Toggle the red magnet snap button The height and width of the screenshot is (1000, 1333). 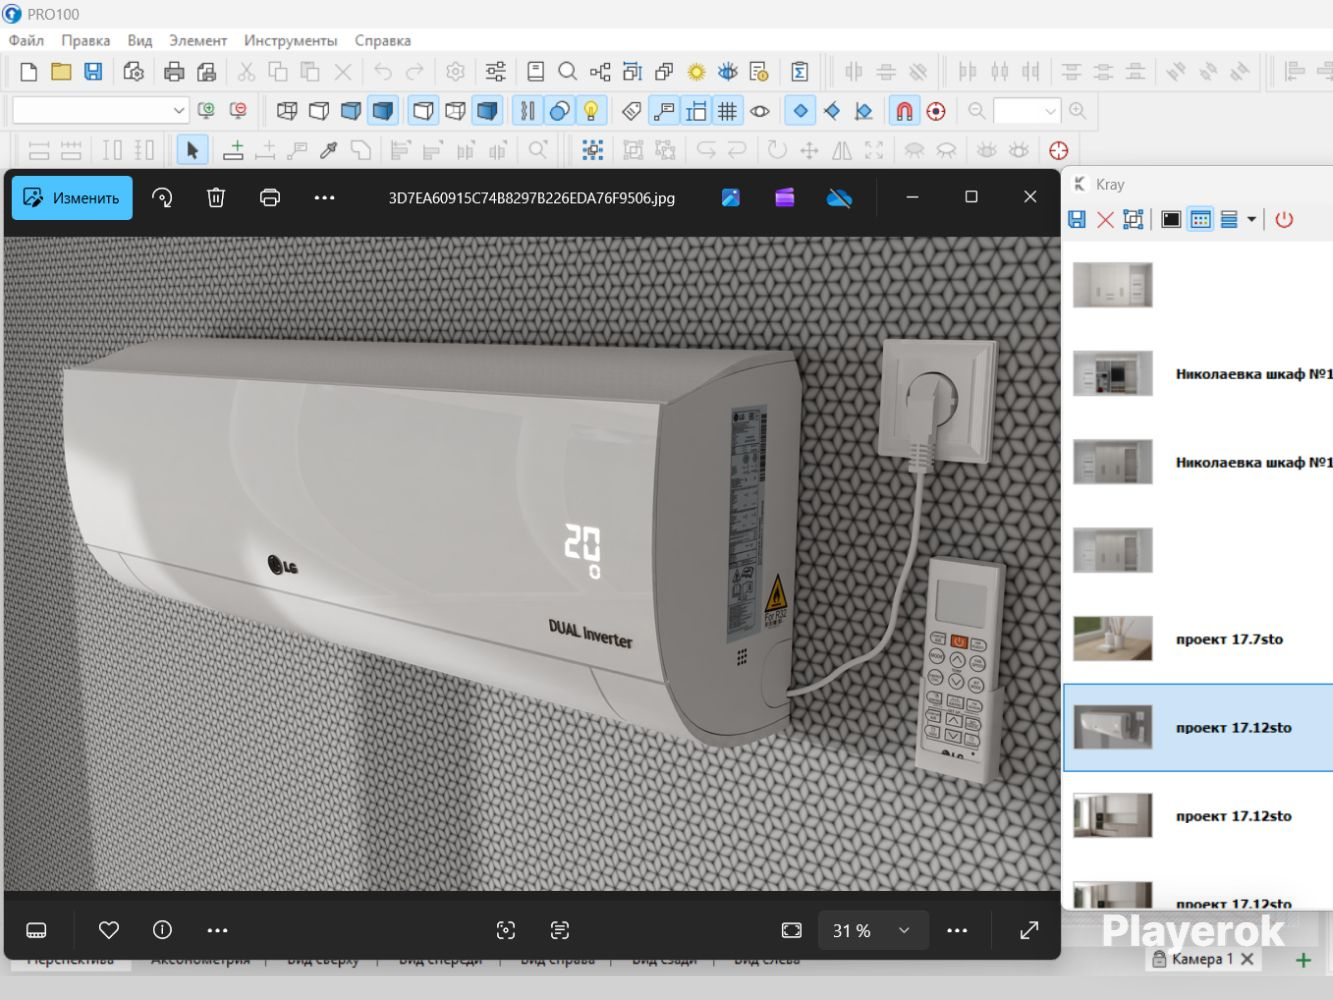[x=904, y=111]
